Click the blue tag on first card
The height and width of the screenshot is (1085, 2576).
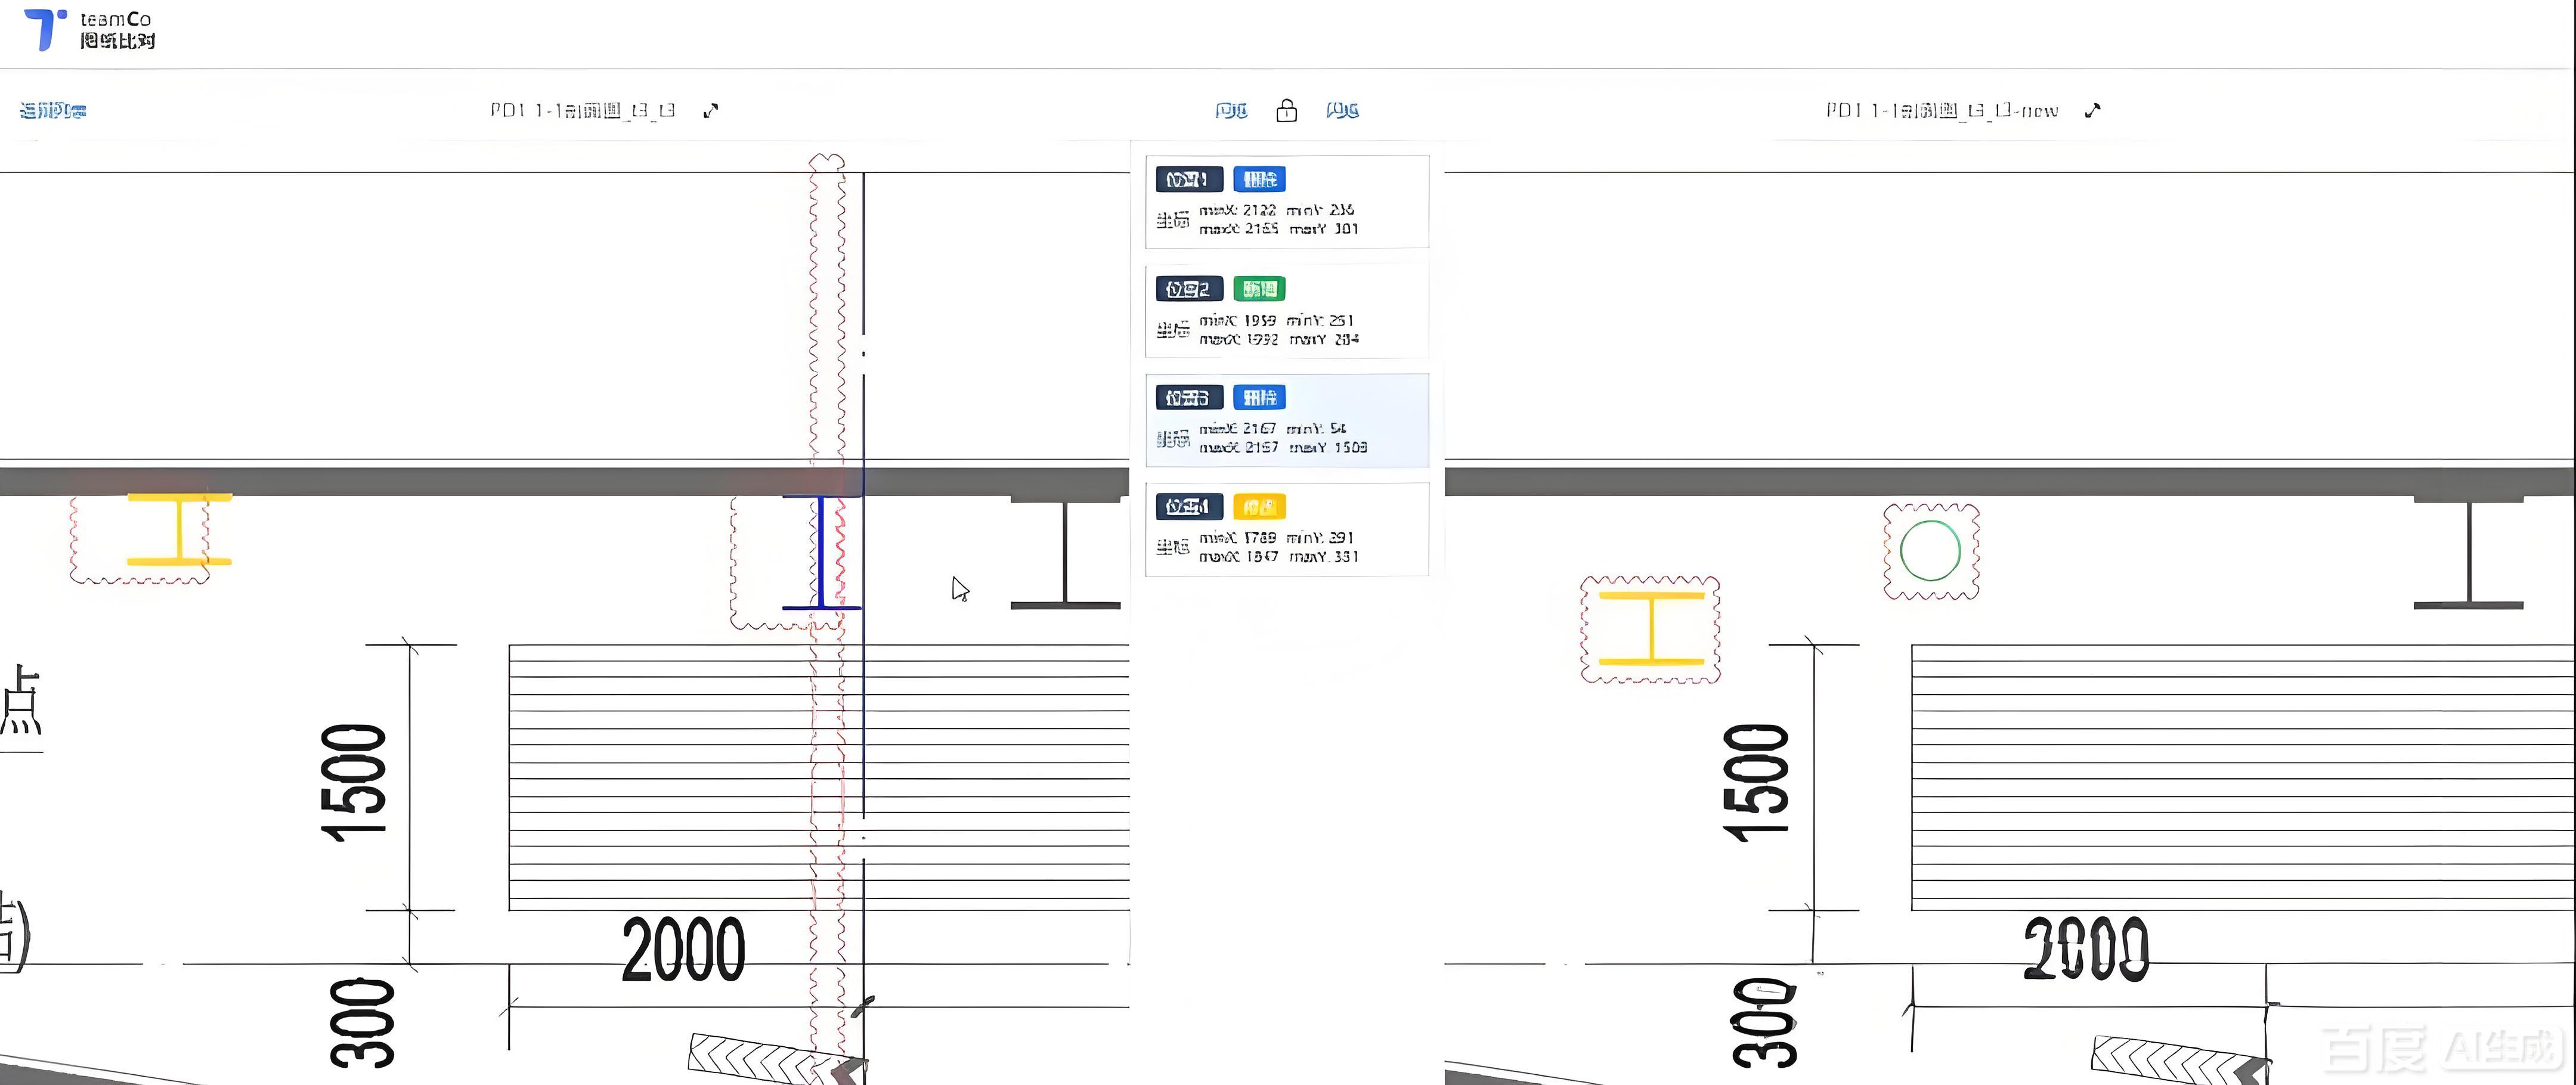[1259, 180]
